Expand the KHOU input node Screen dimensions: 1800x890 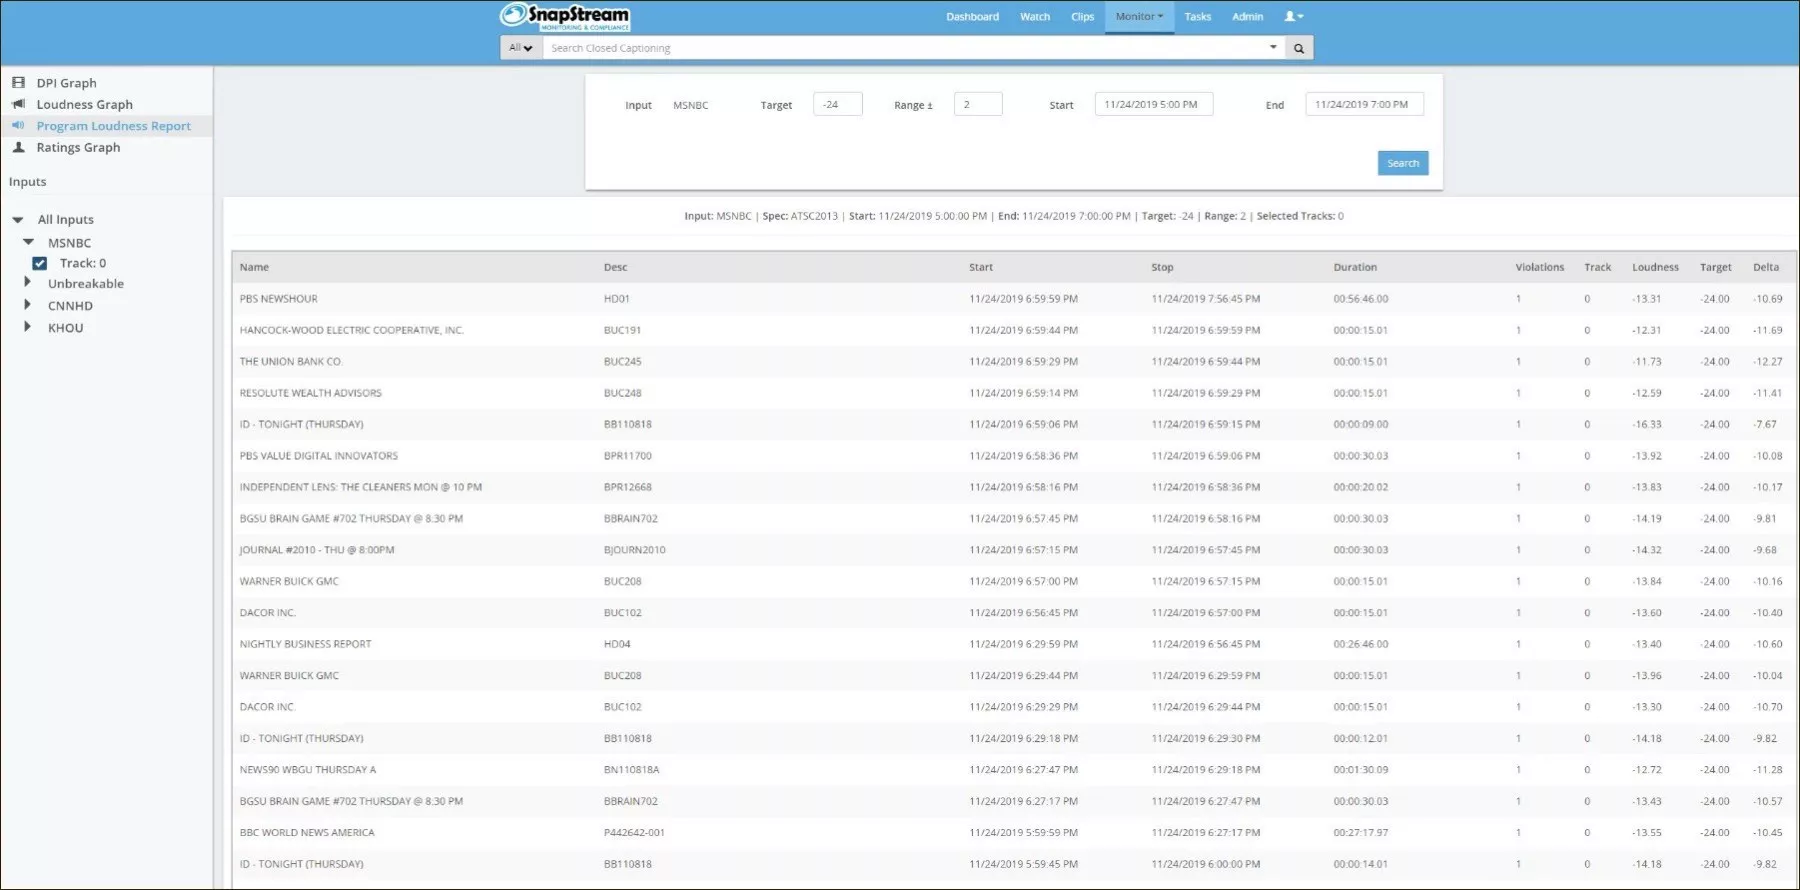coord(28,327)
